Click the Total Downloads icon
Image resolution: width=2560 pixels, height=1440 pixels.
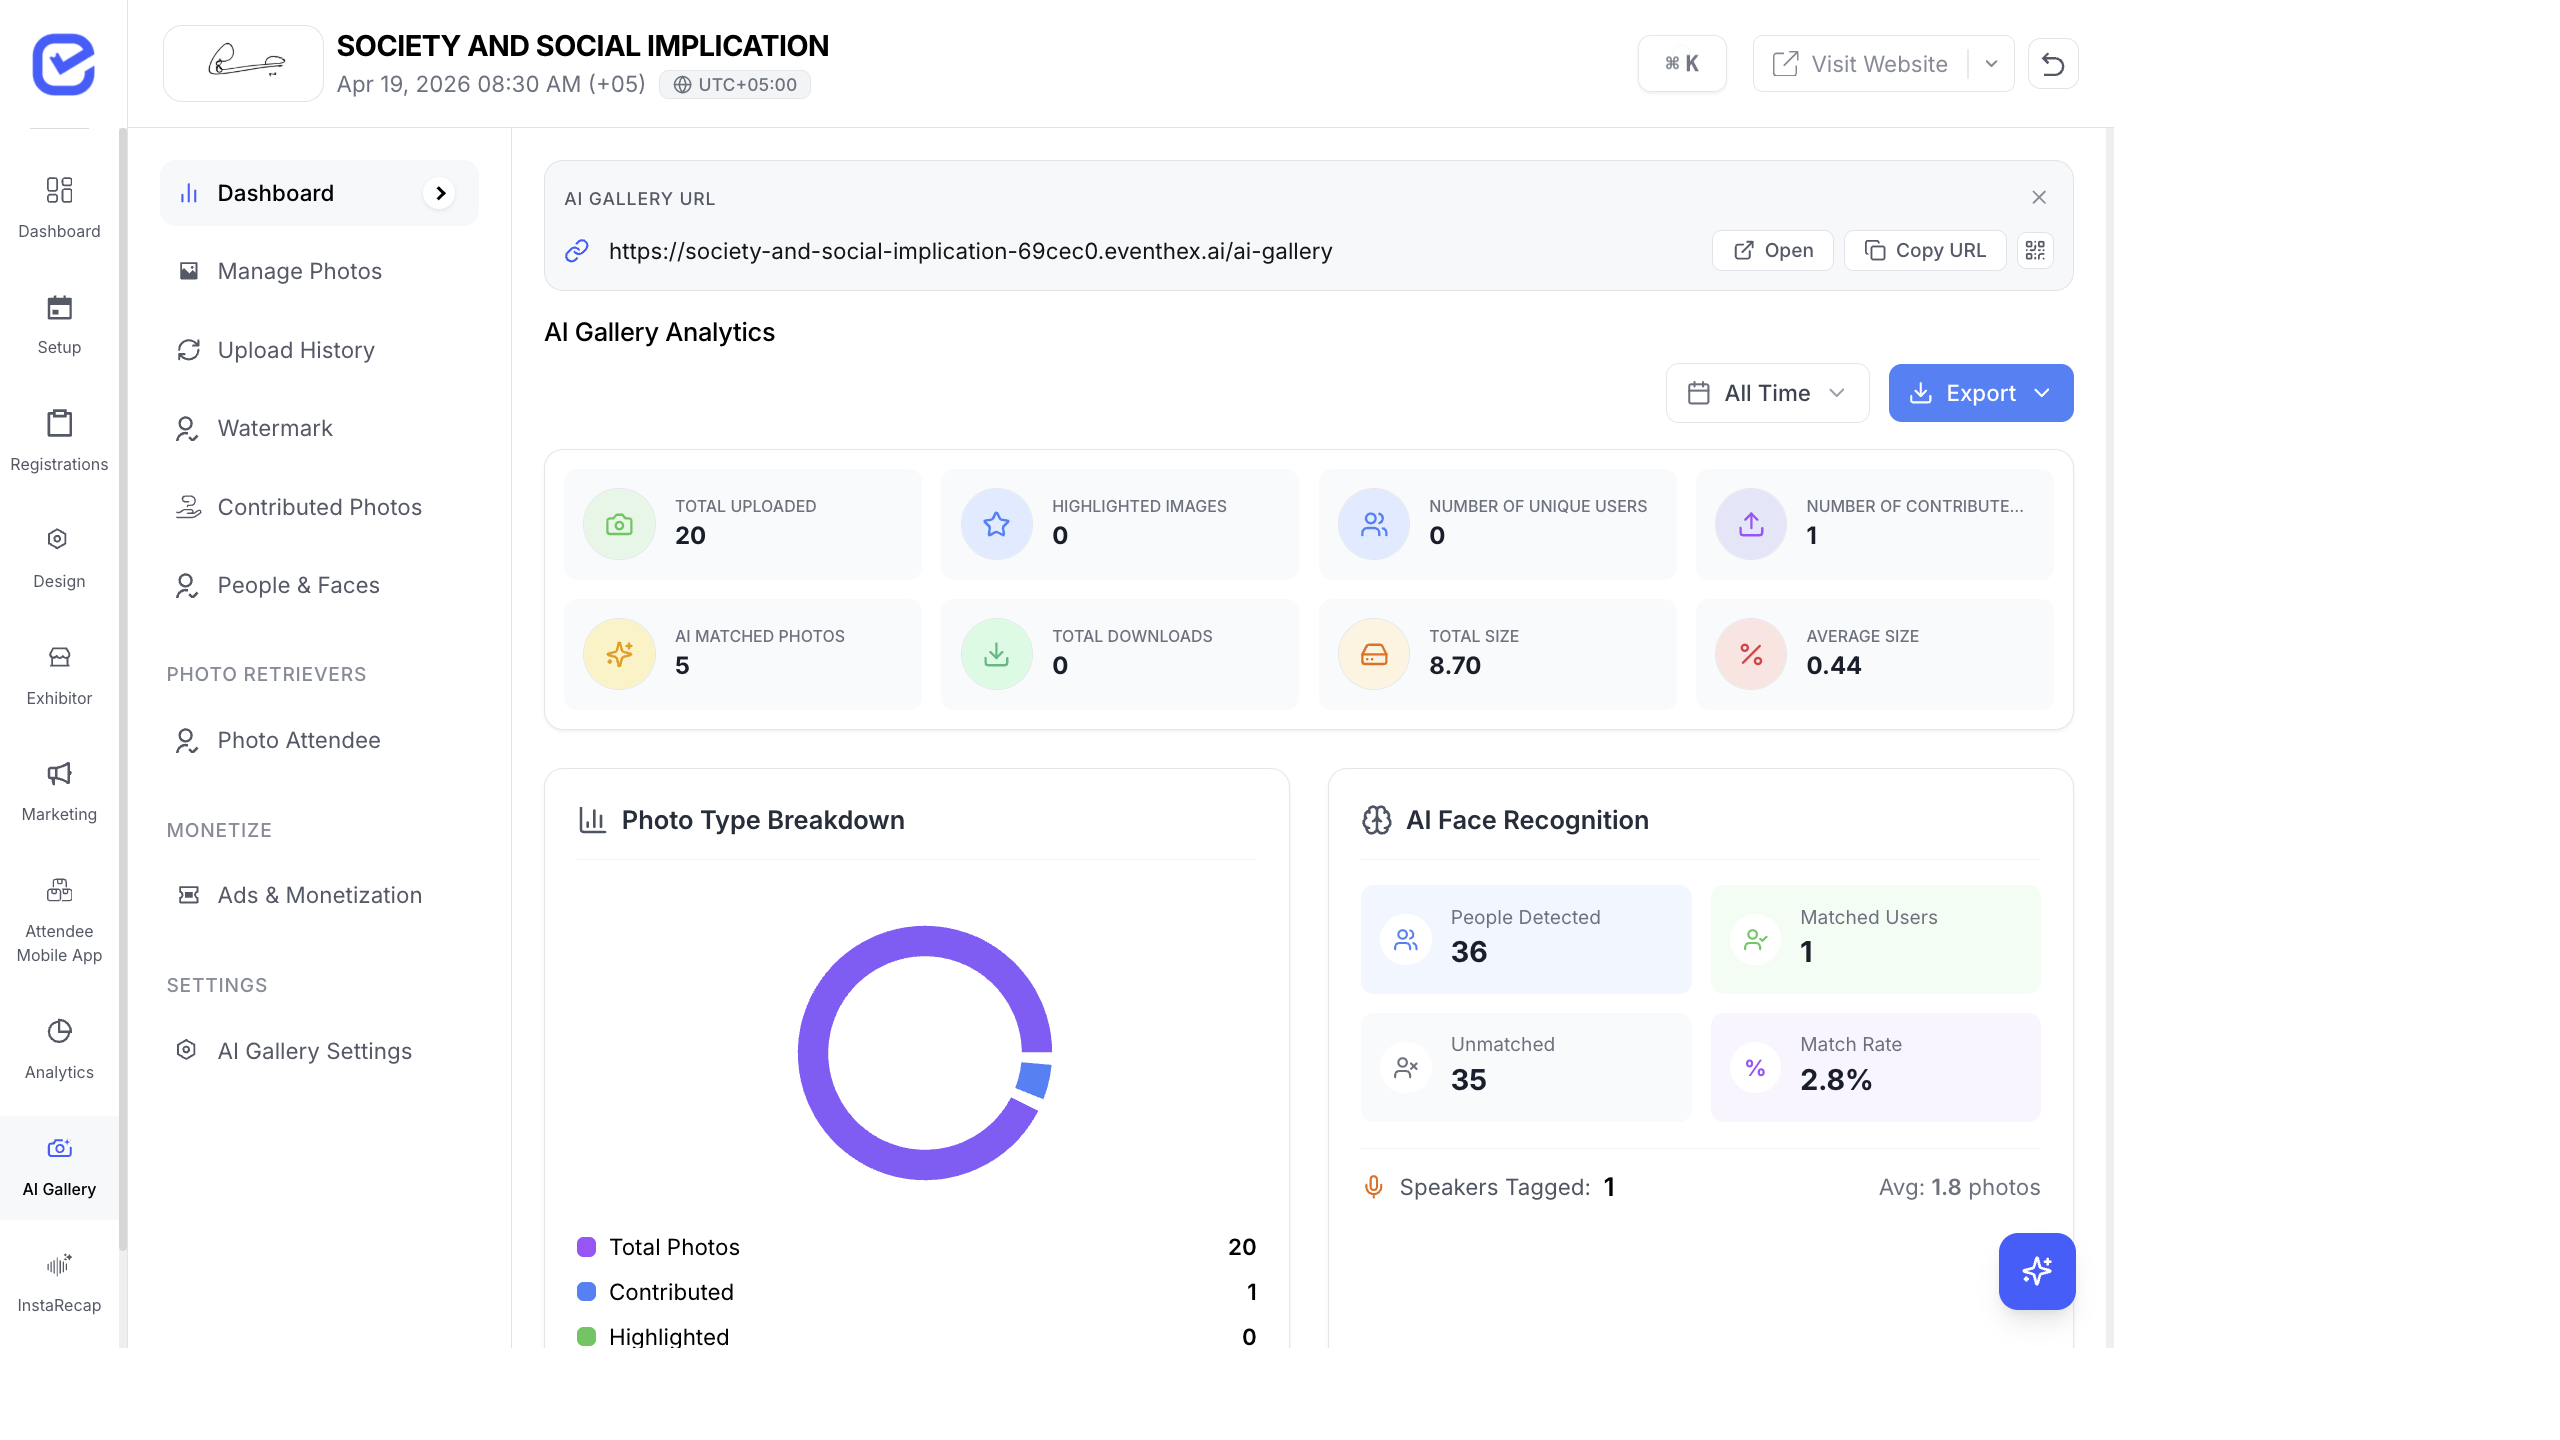996,654
